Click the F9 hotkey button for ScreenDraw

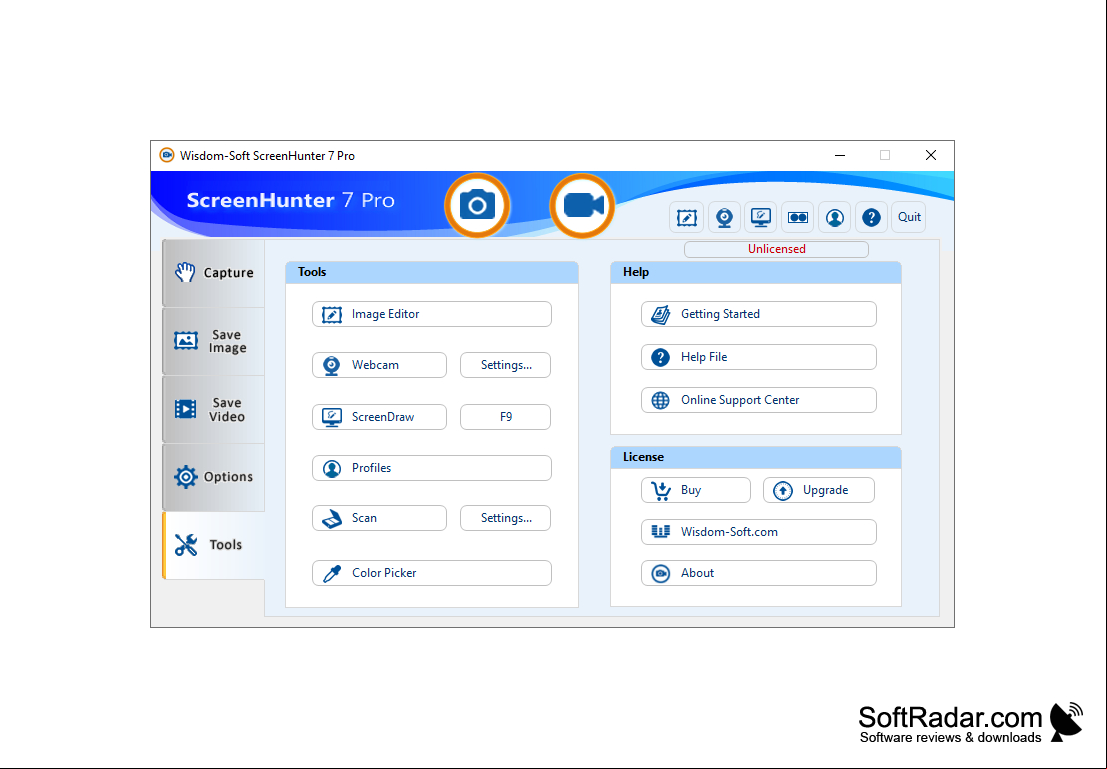pos(505,417)
